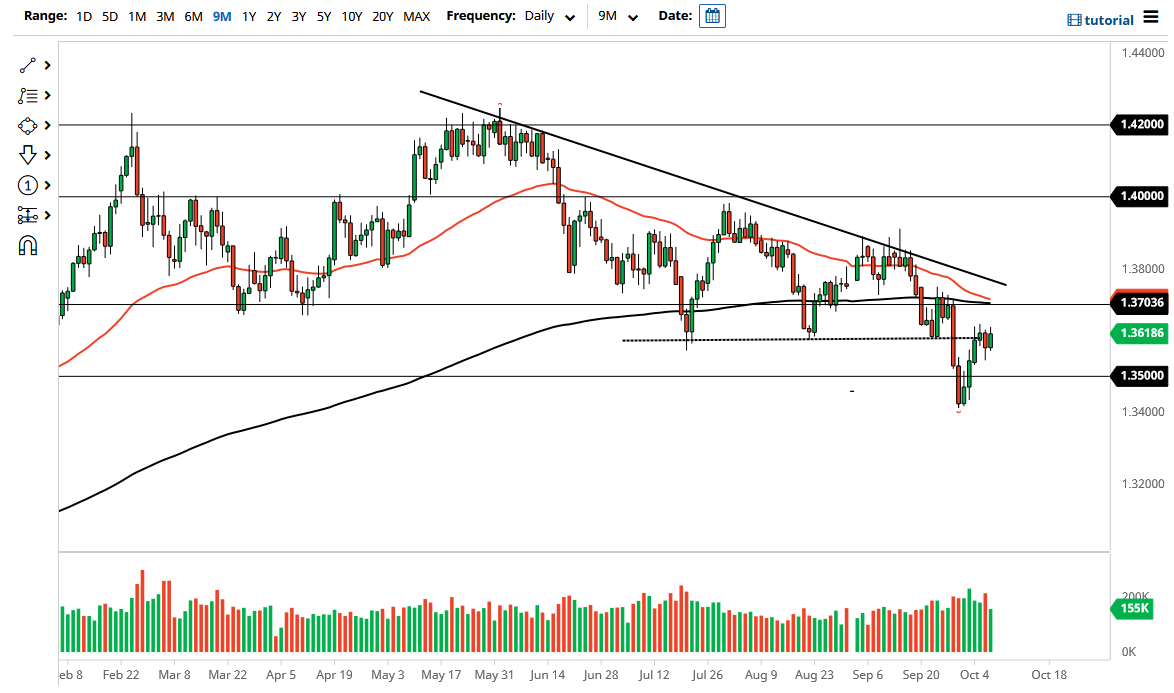Select the measurement tool
This screenshot has height=693, width=1174.
[x=28, y=215]
